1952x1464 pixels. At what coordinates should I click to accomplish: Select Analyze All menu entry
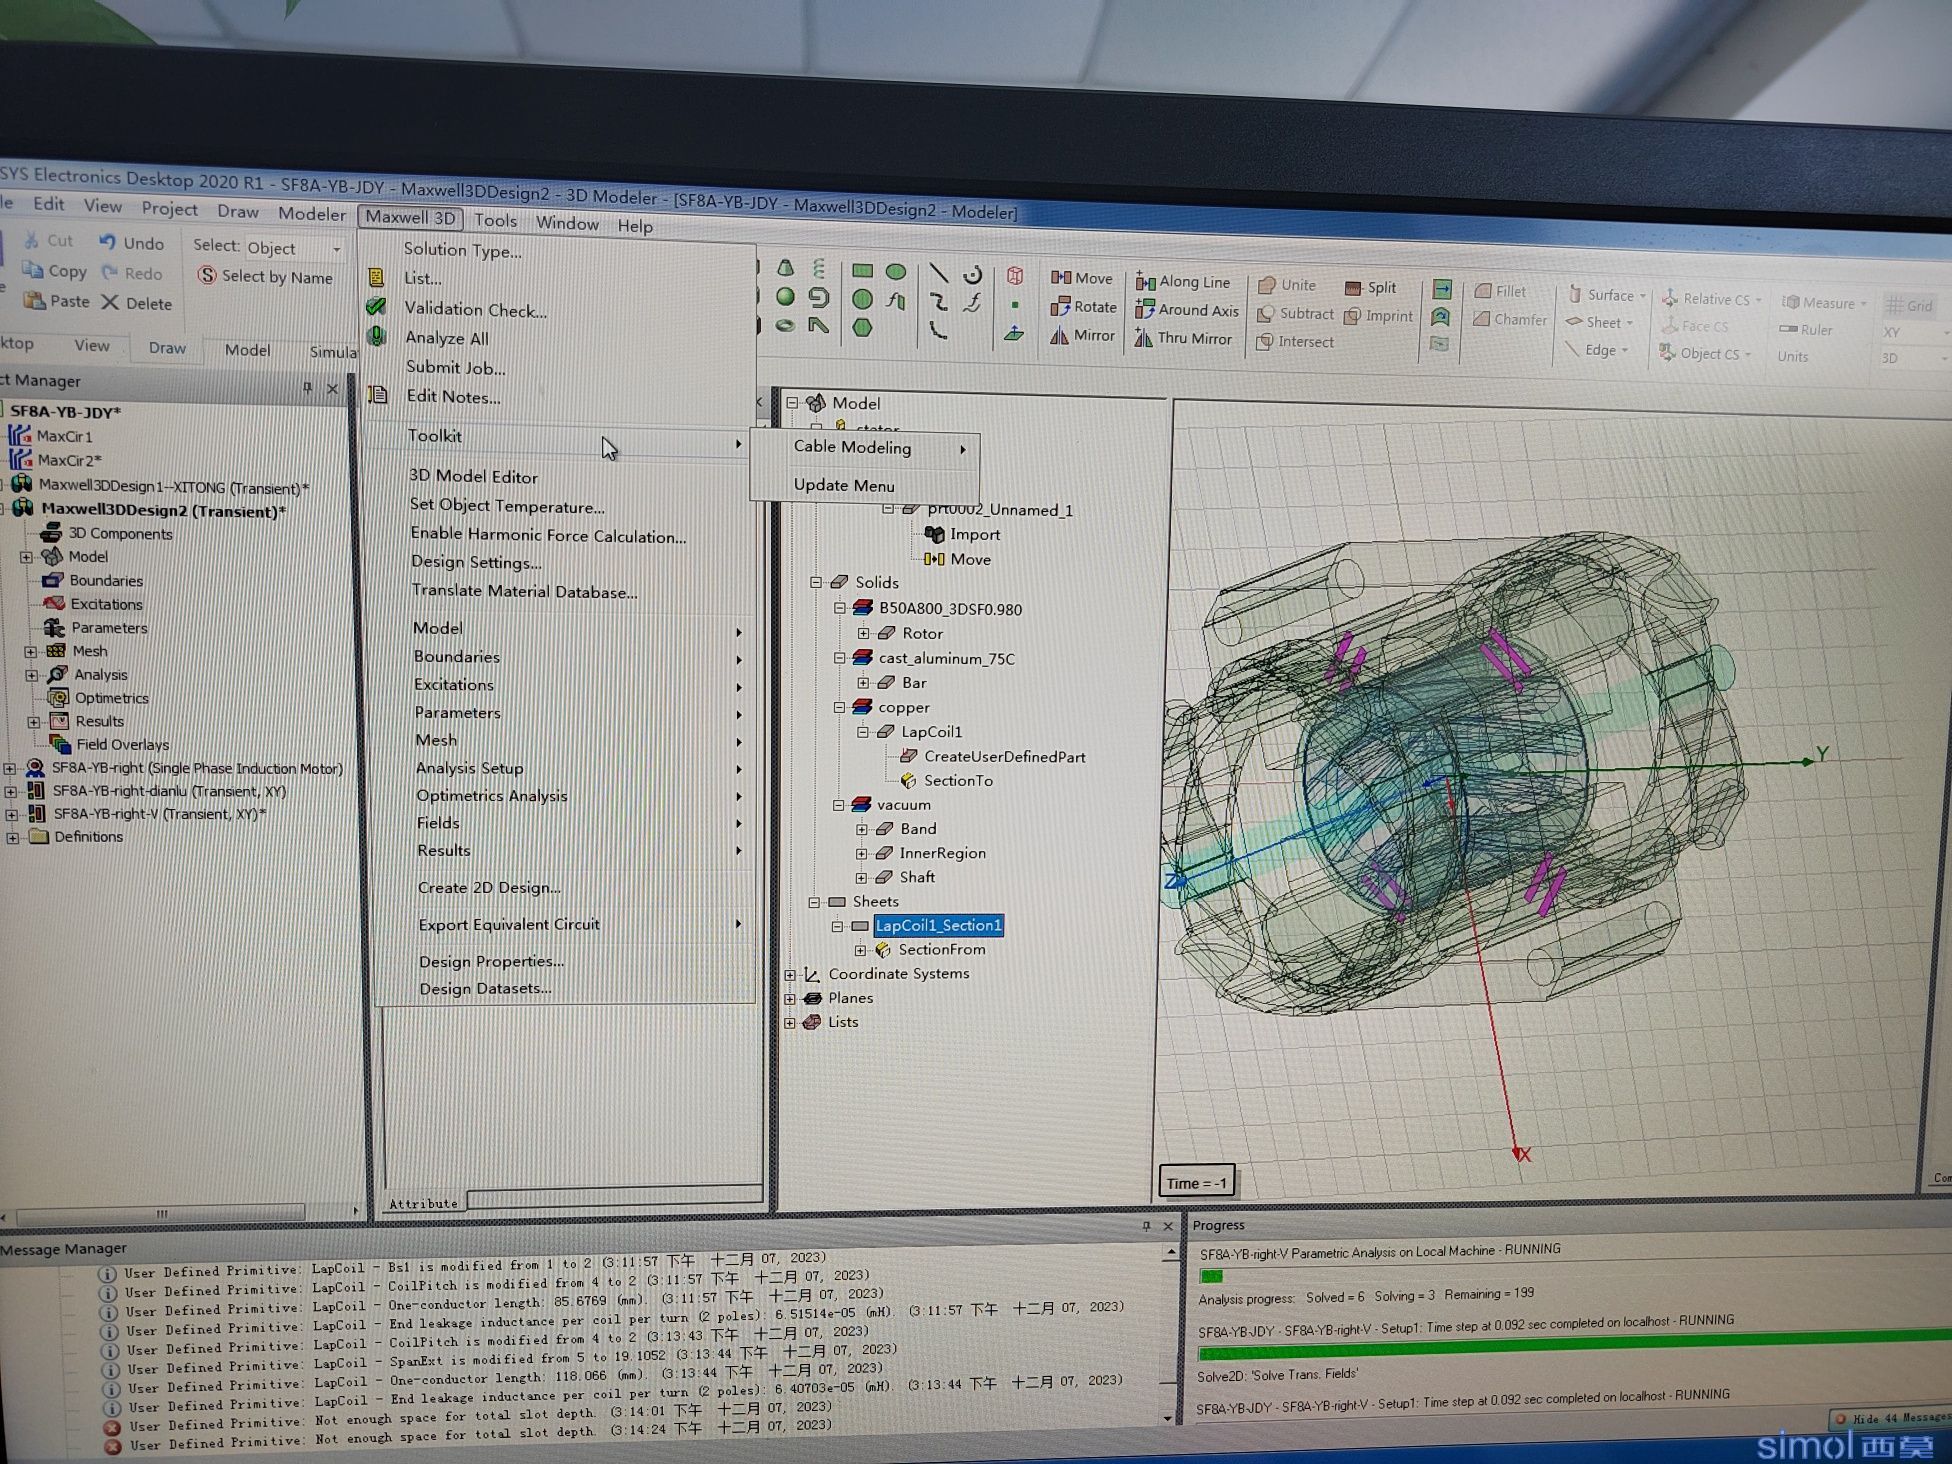pyautogui.click(x=447, y=338)
